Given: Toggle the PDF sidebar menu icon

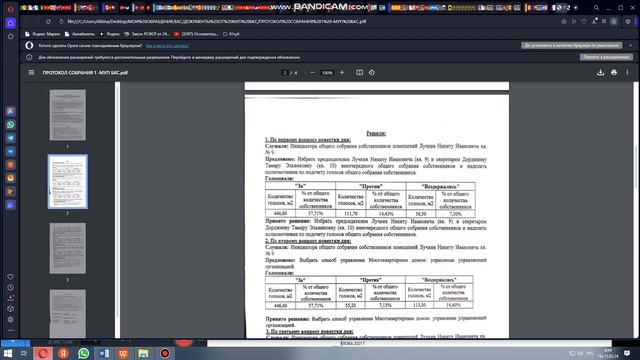Looking at the screenshot, I should click(x=31, y=73).
